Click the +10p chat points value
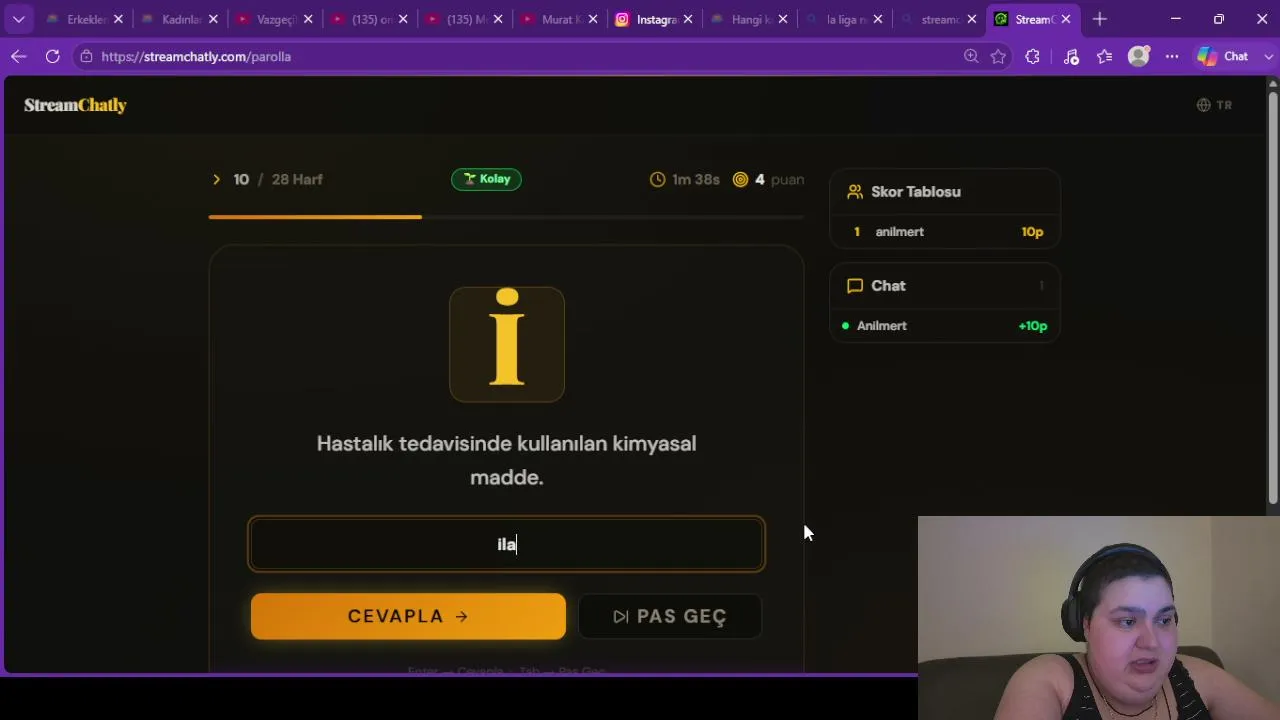Screen dimensions: 1280x720 click(x=1033, y=326)
